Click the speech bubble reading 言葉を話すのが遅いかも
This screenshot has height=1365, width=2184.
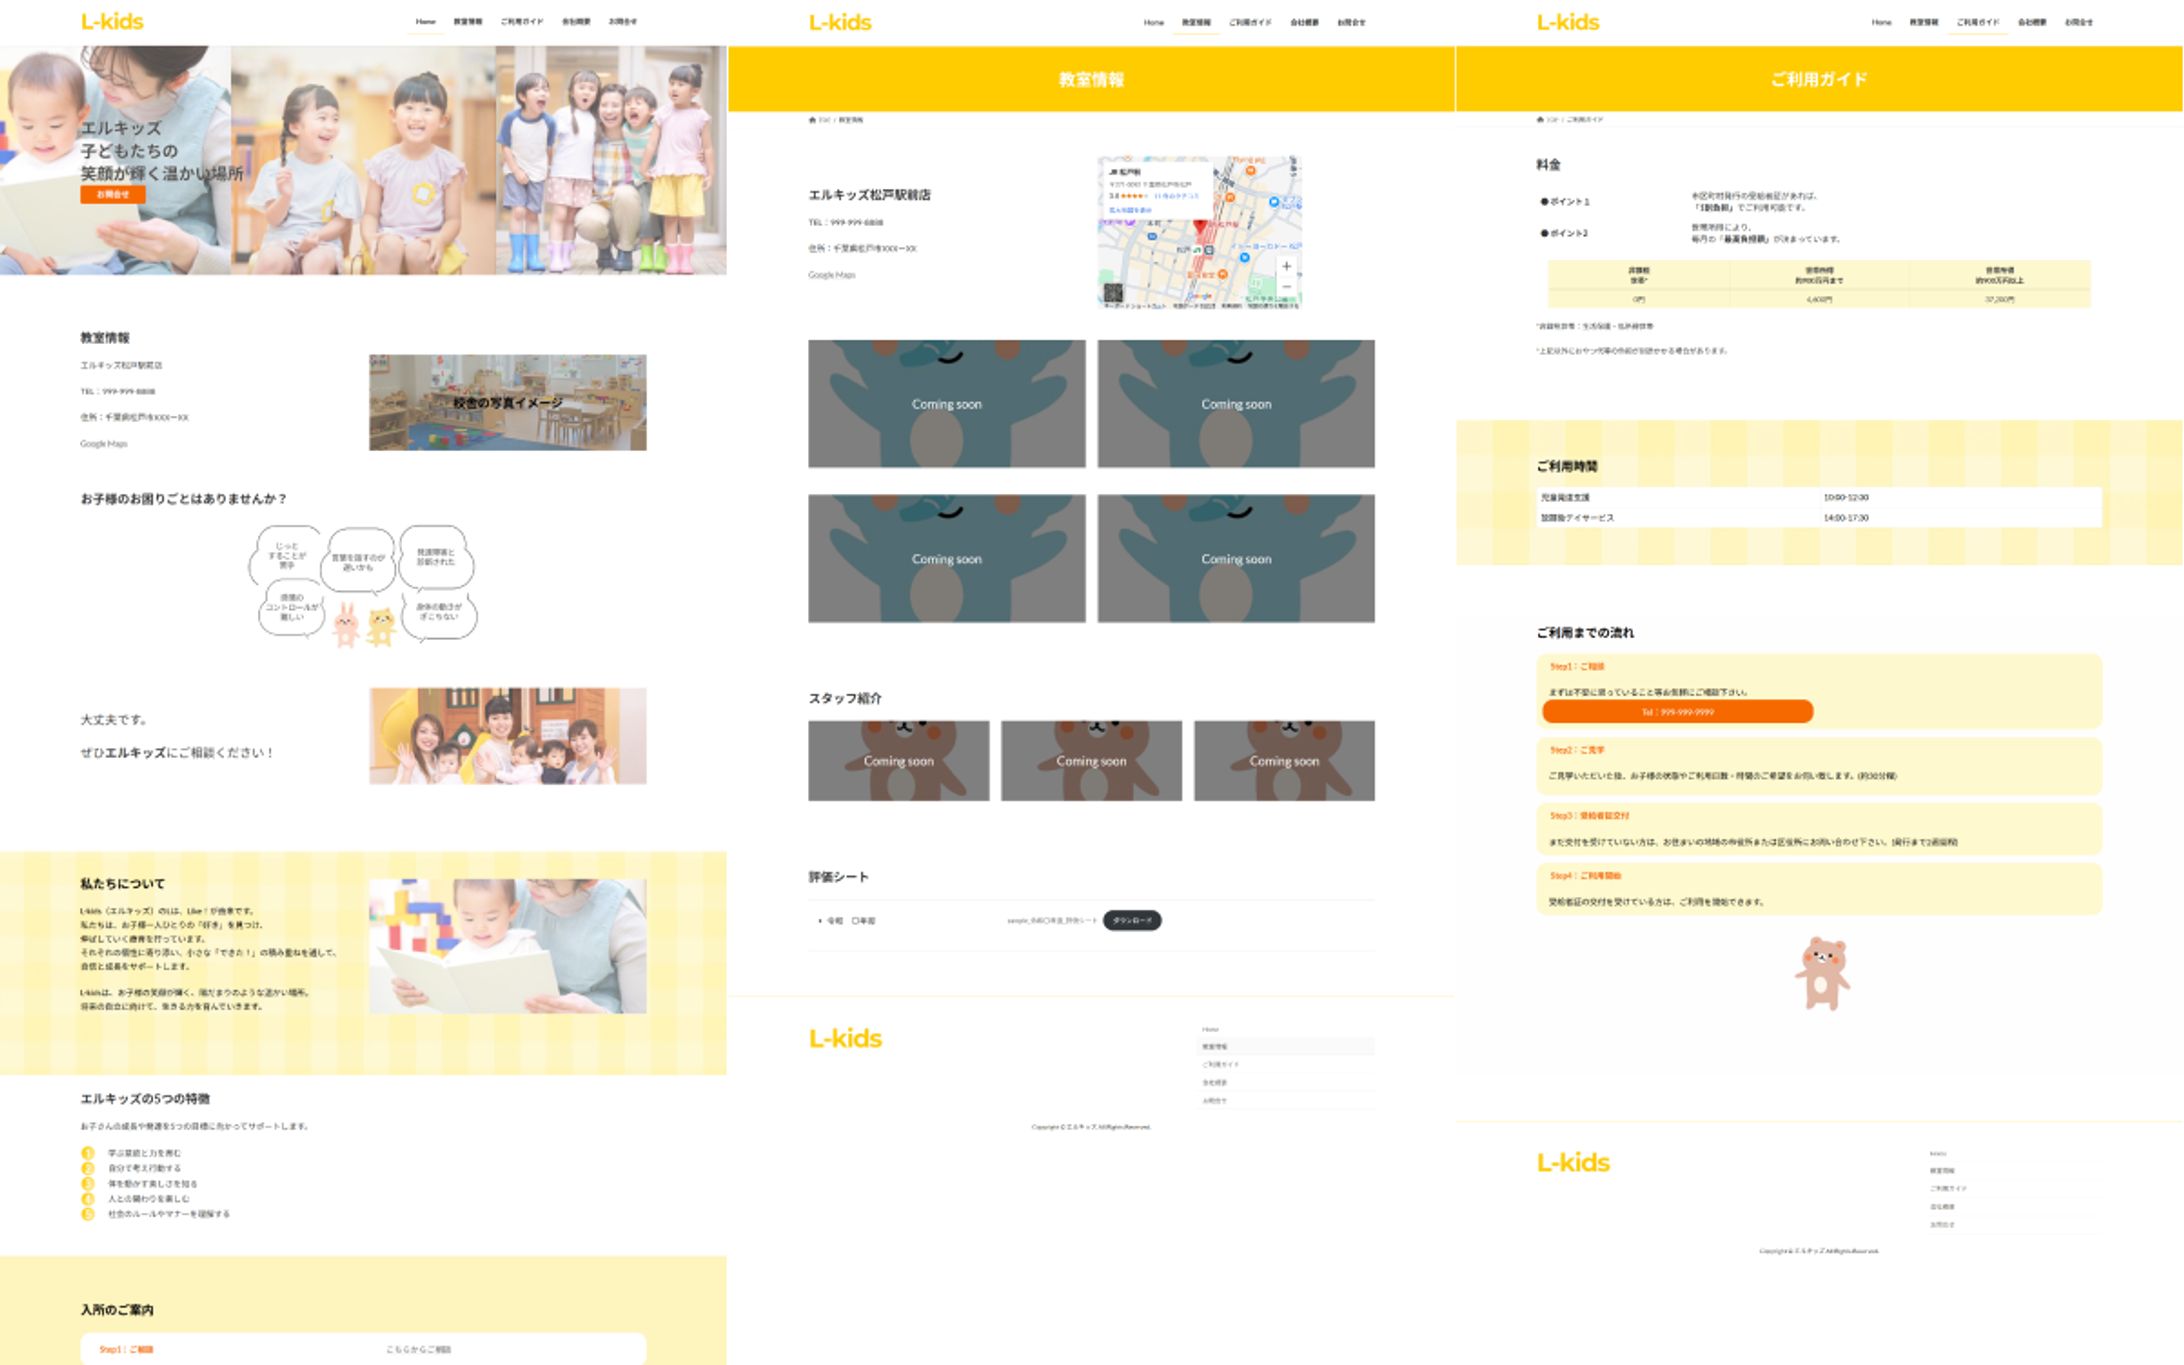click(358, 562)
